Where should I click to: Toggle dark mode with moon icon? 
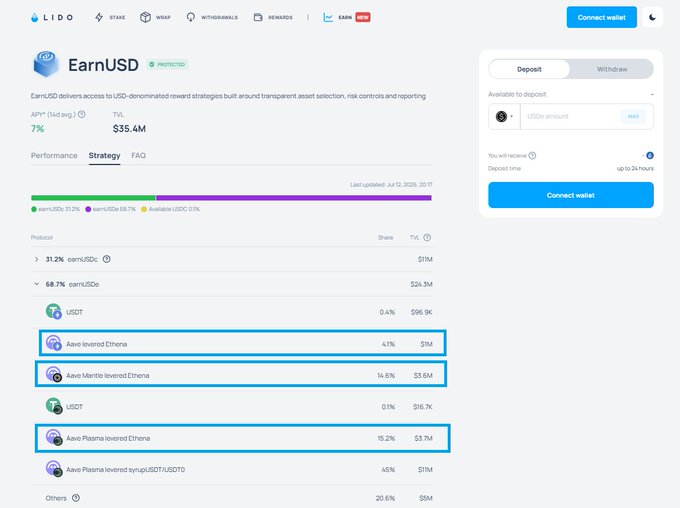click(x=652, y=17)
